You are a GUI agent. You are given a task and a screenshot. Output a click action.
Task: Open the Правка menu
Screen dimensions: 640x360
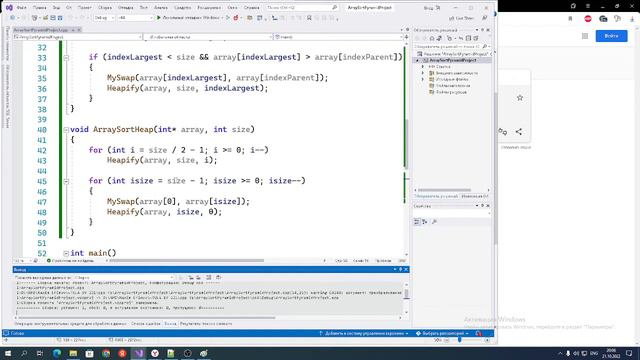click(40, 7)
